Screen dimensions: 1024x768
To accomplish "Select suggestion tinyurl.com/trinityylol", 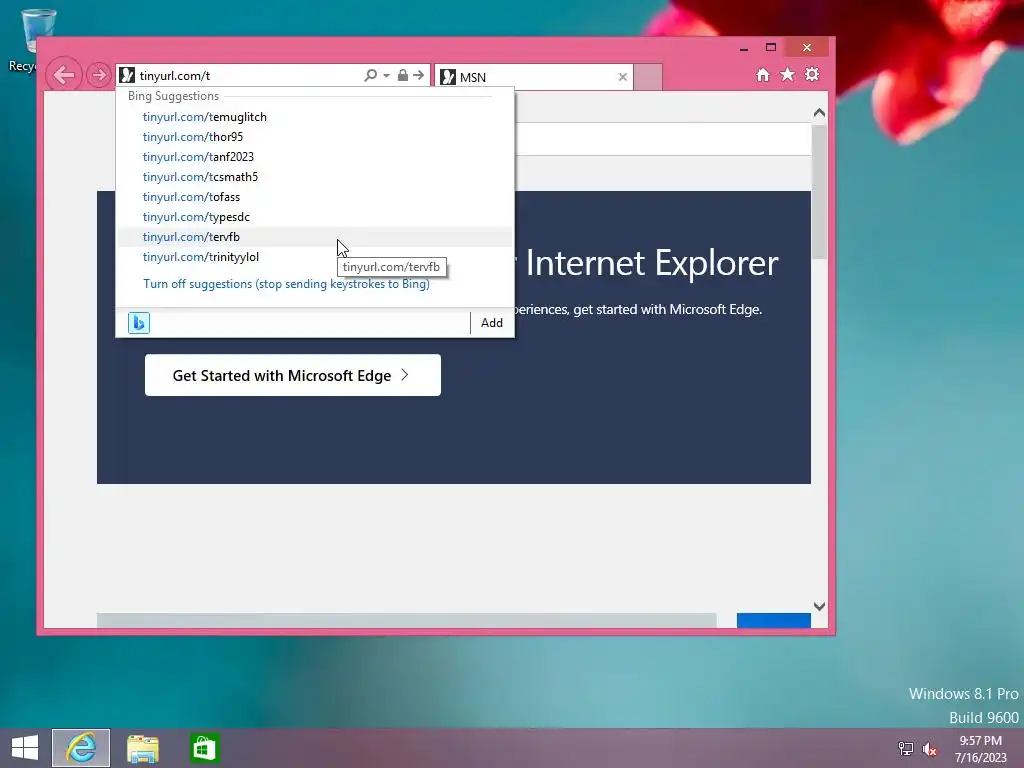I will [315, 257].
